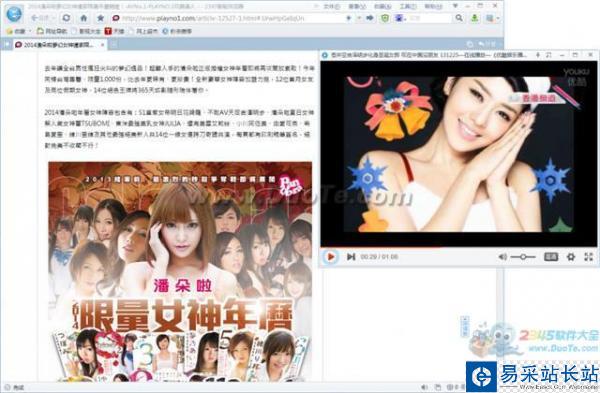Expand the 收藏 favorites dropdown in bookmarks bar

(18, 31)
